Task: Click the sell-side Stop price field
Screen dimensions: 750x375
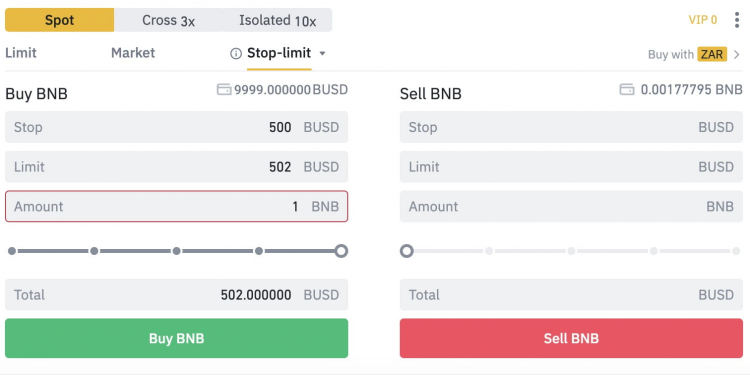Action: coord(571,127)
